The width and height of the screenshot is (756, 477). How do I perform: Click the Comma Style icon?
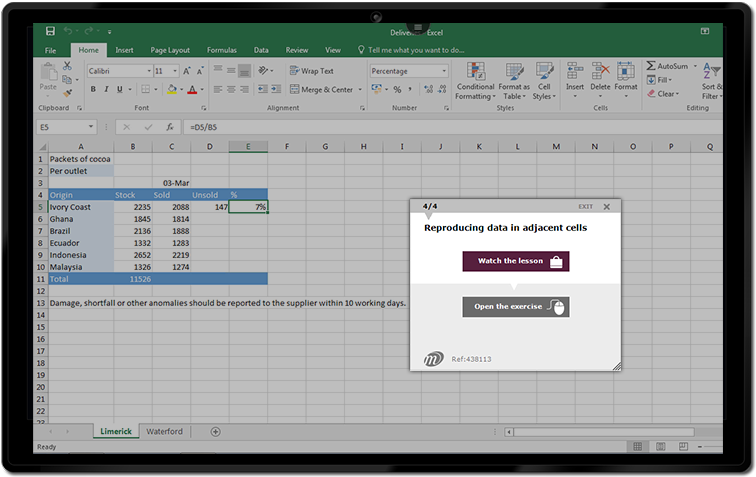tap(410, 89)
